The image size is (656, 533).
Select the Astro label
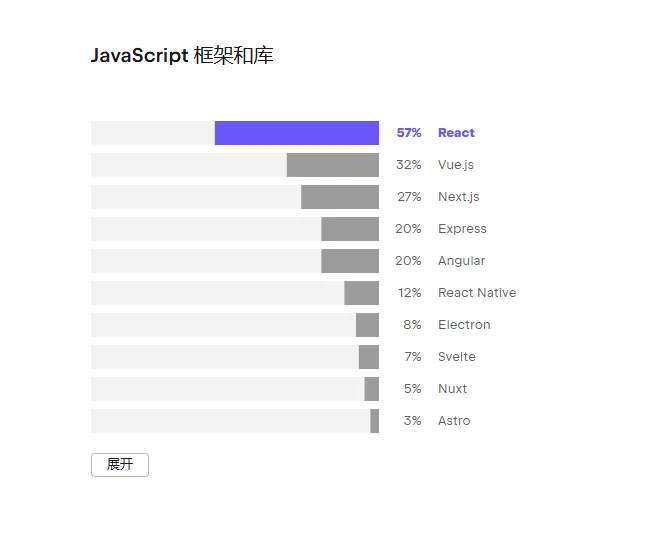pyautogui.click(x=454, y=421)
